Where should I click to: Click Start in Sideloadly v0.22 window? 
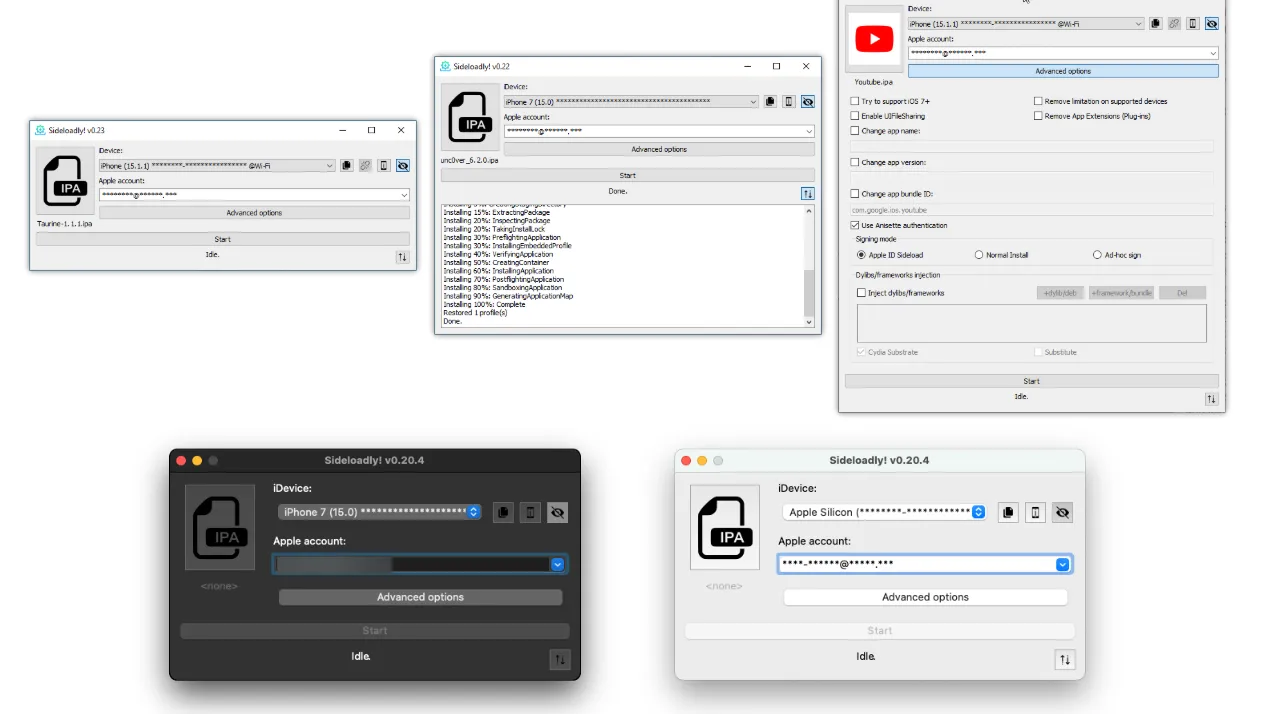tap(627, 175)
